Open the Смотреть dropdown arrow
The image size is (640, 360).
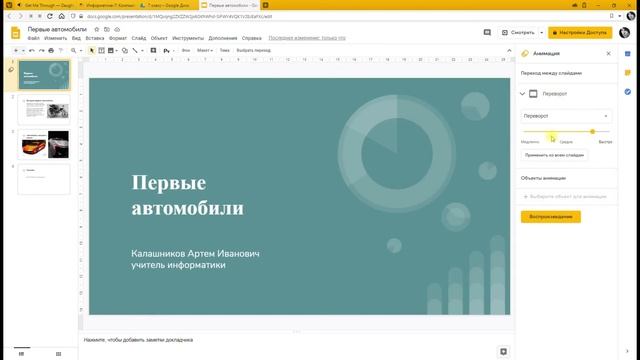click(542, 32)
